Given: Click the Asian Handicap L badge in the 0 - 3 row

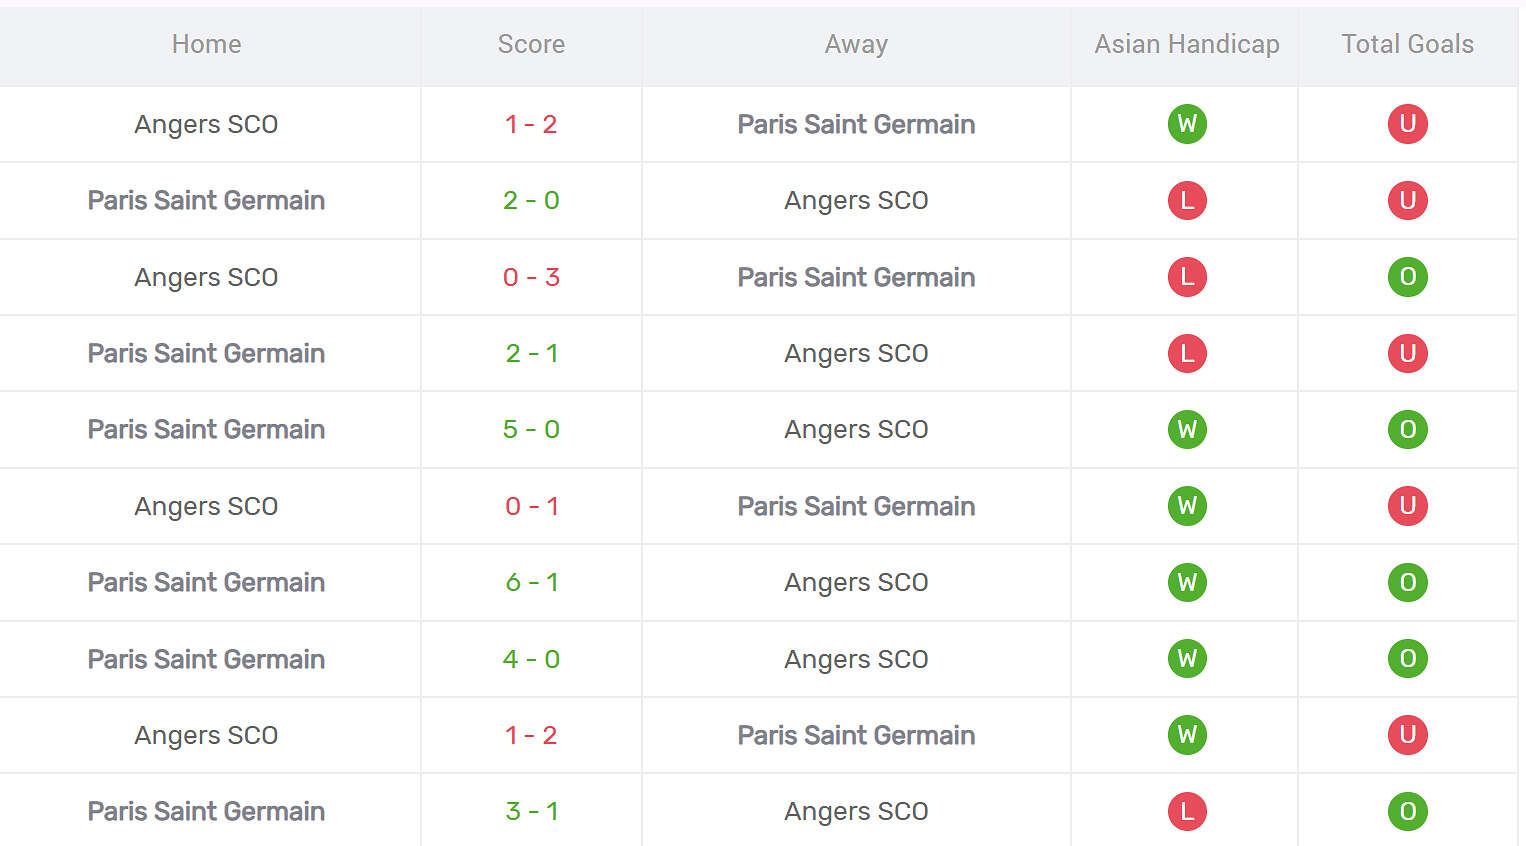Looking at the screenshot, I should [x=1187, y=277].
